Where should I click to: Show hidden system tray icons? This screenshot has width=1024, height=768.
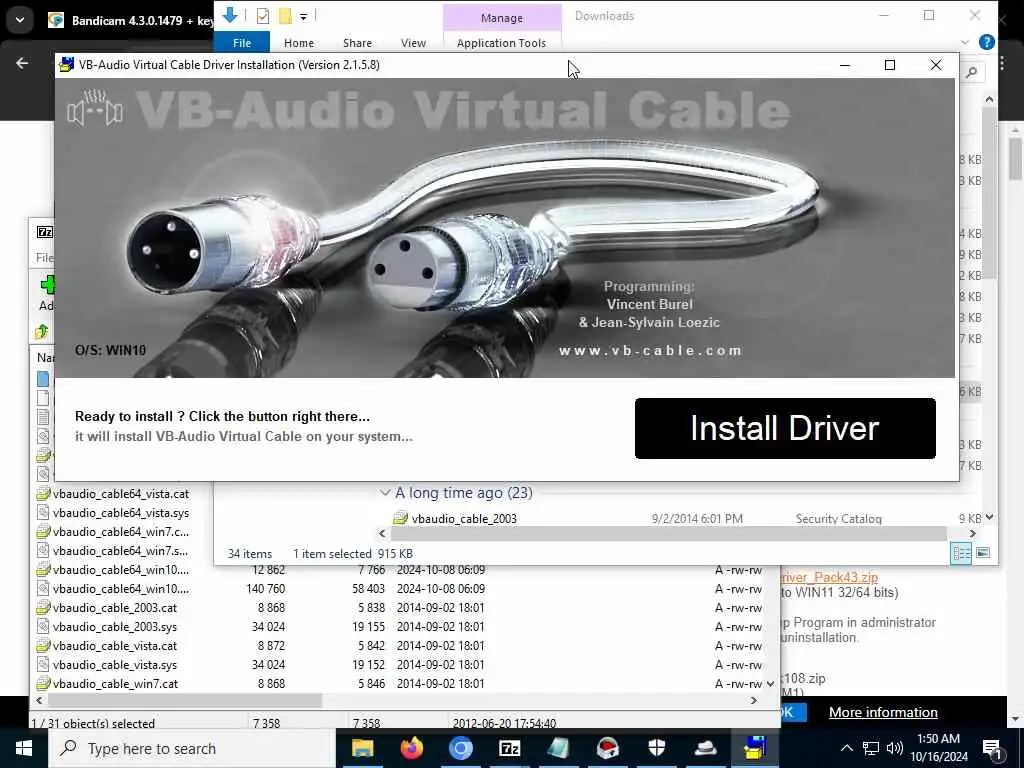pos(846,748)
